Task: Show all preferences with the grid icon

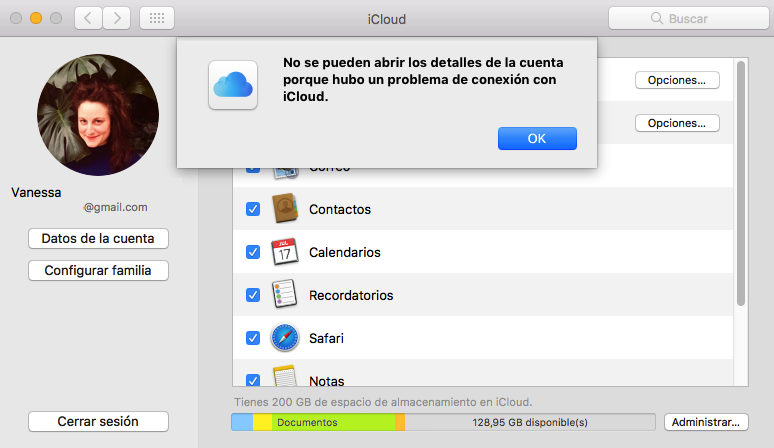Action: point(158,18)
